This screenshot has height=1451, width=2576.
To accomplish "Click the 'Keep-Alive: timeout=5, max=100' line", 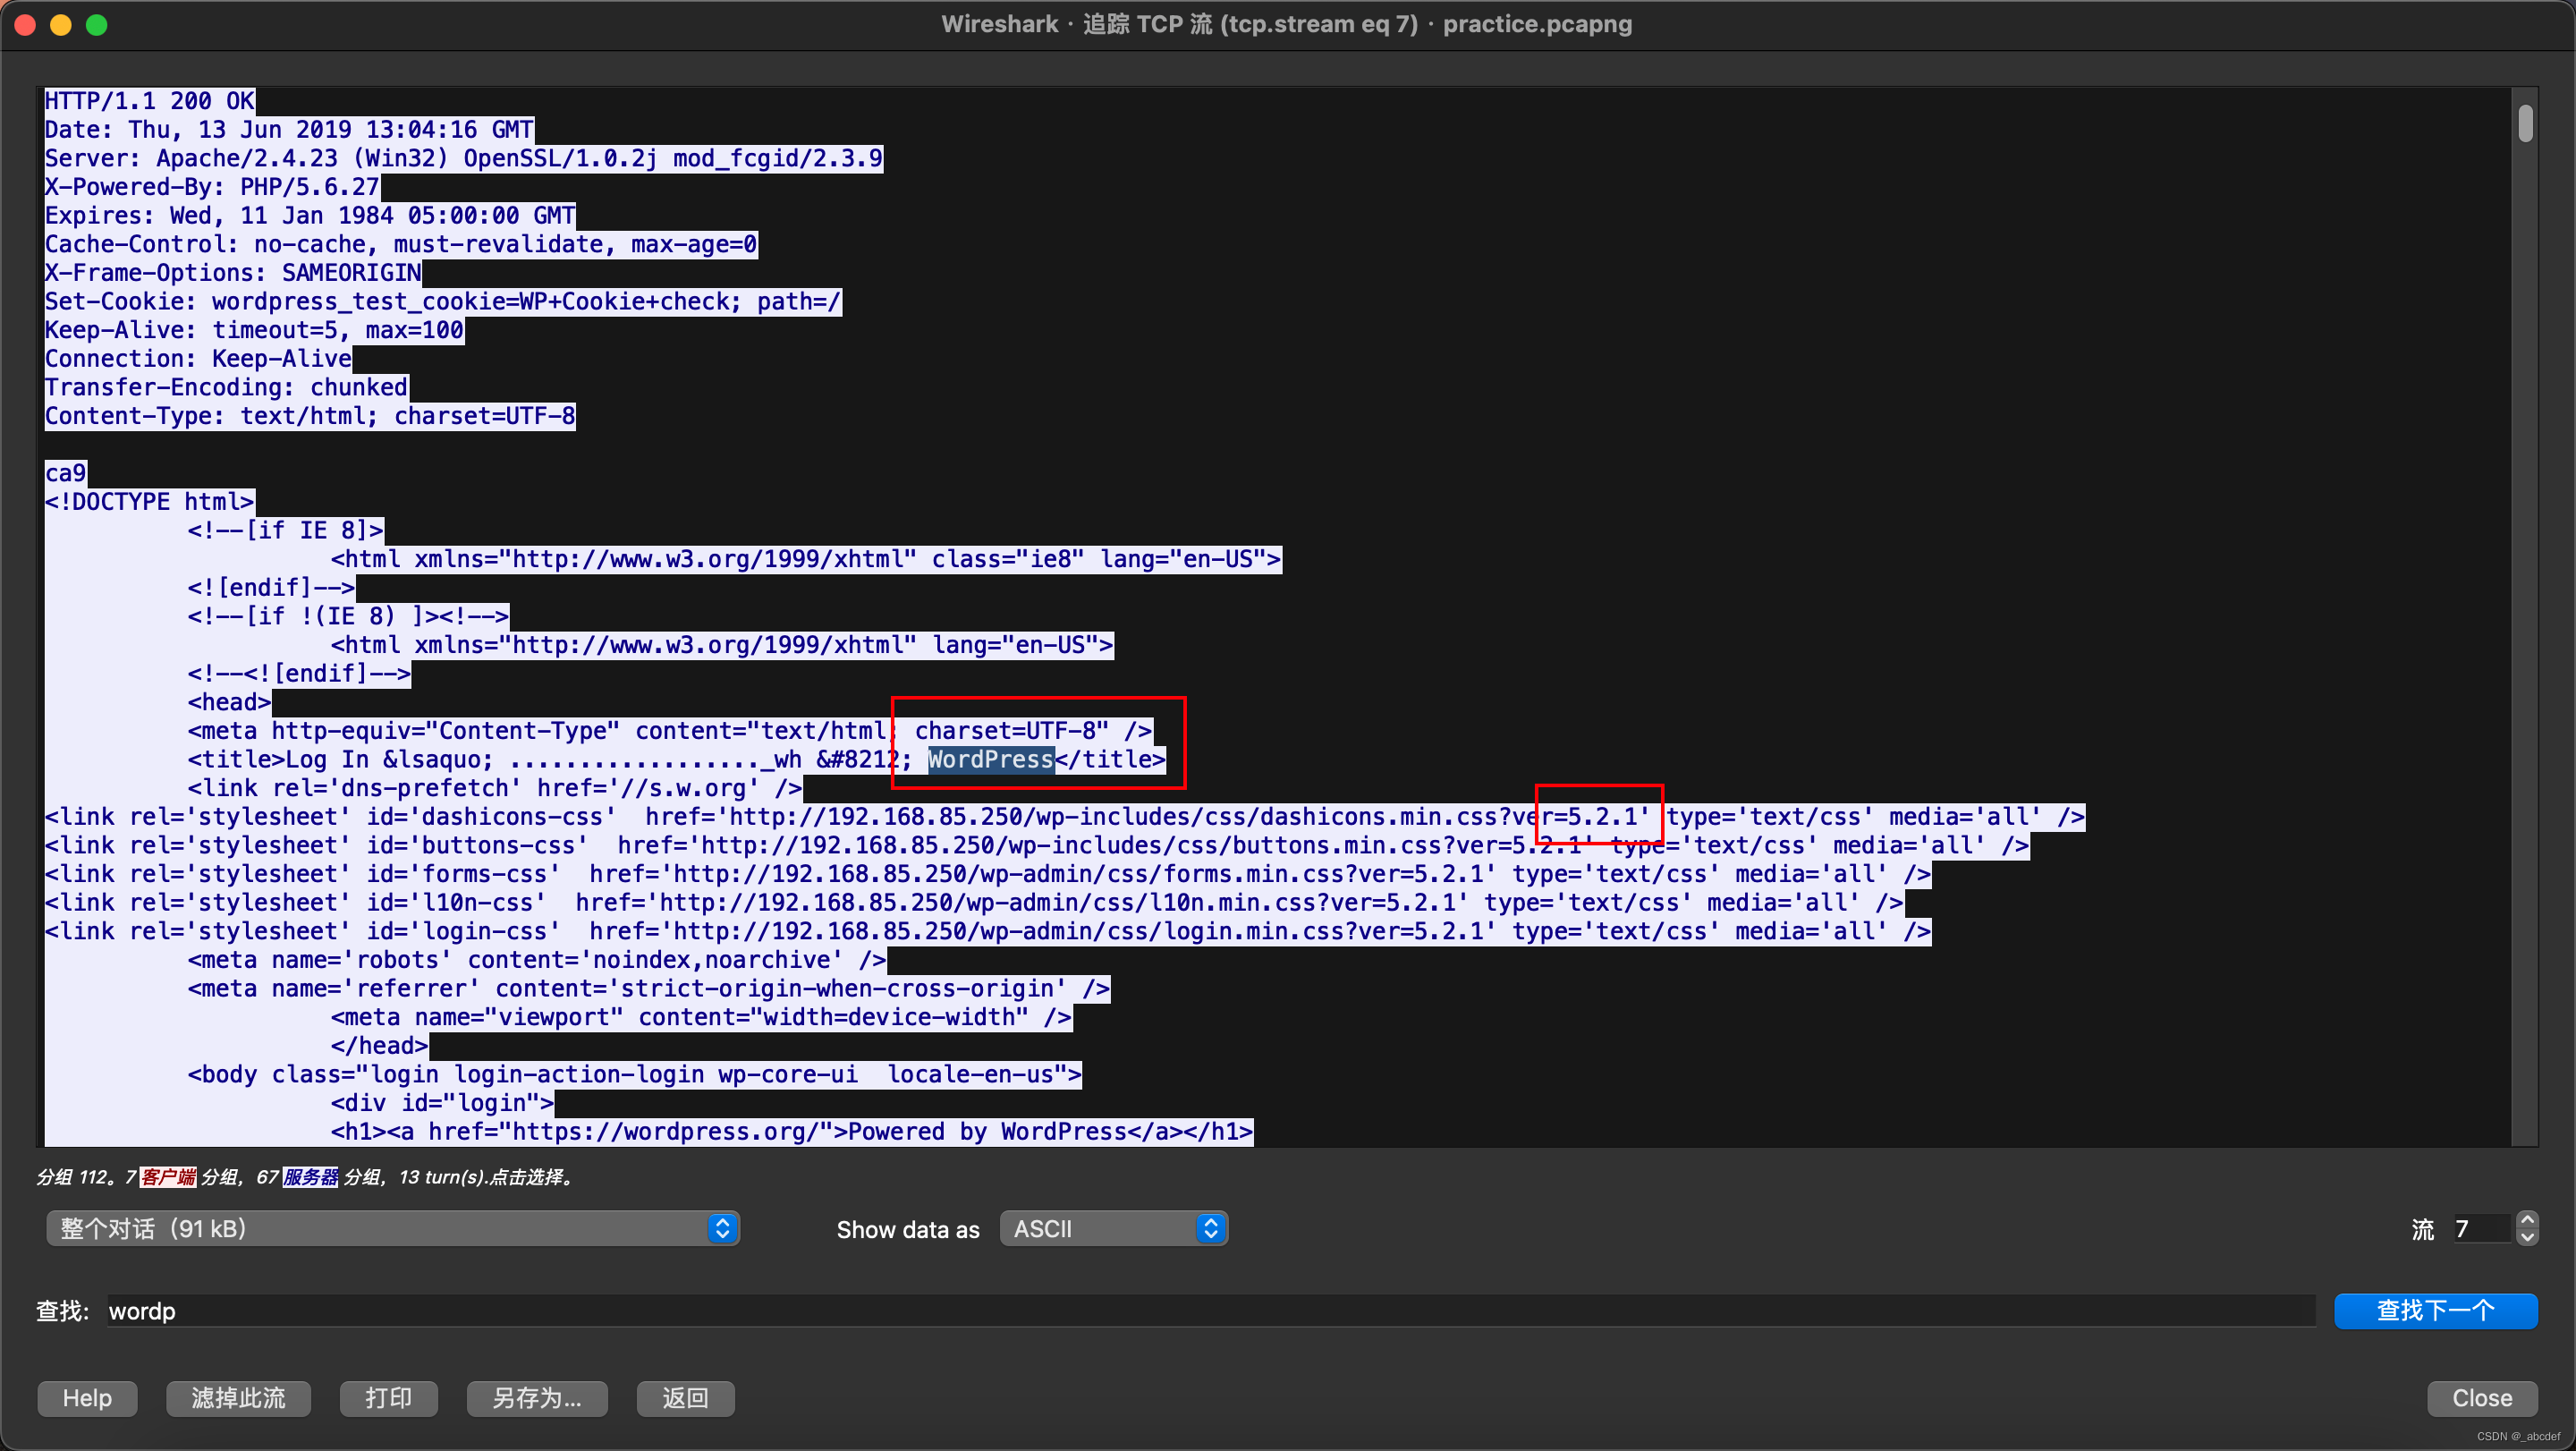I will tap(254, 330).
